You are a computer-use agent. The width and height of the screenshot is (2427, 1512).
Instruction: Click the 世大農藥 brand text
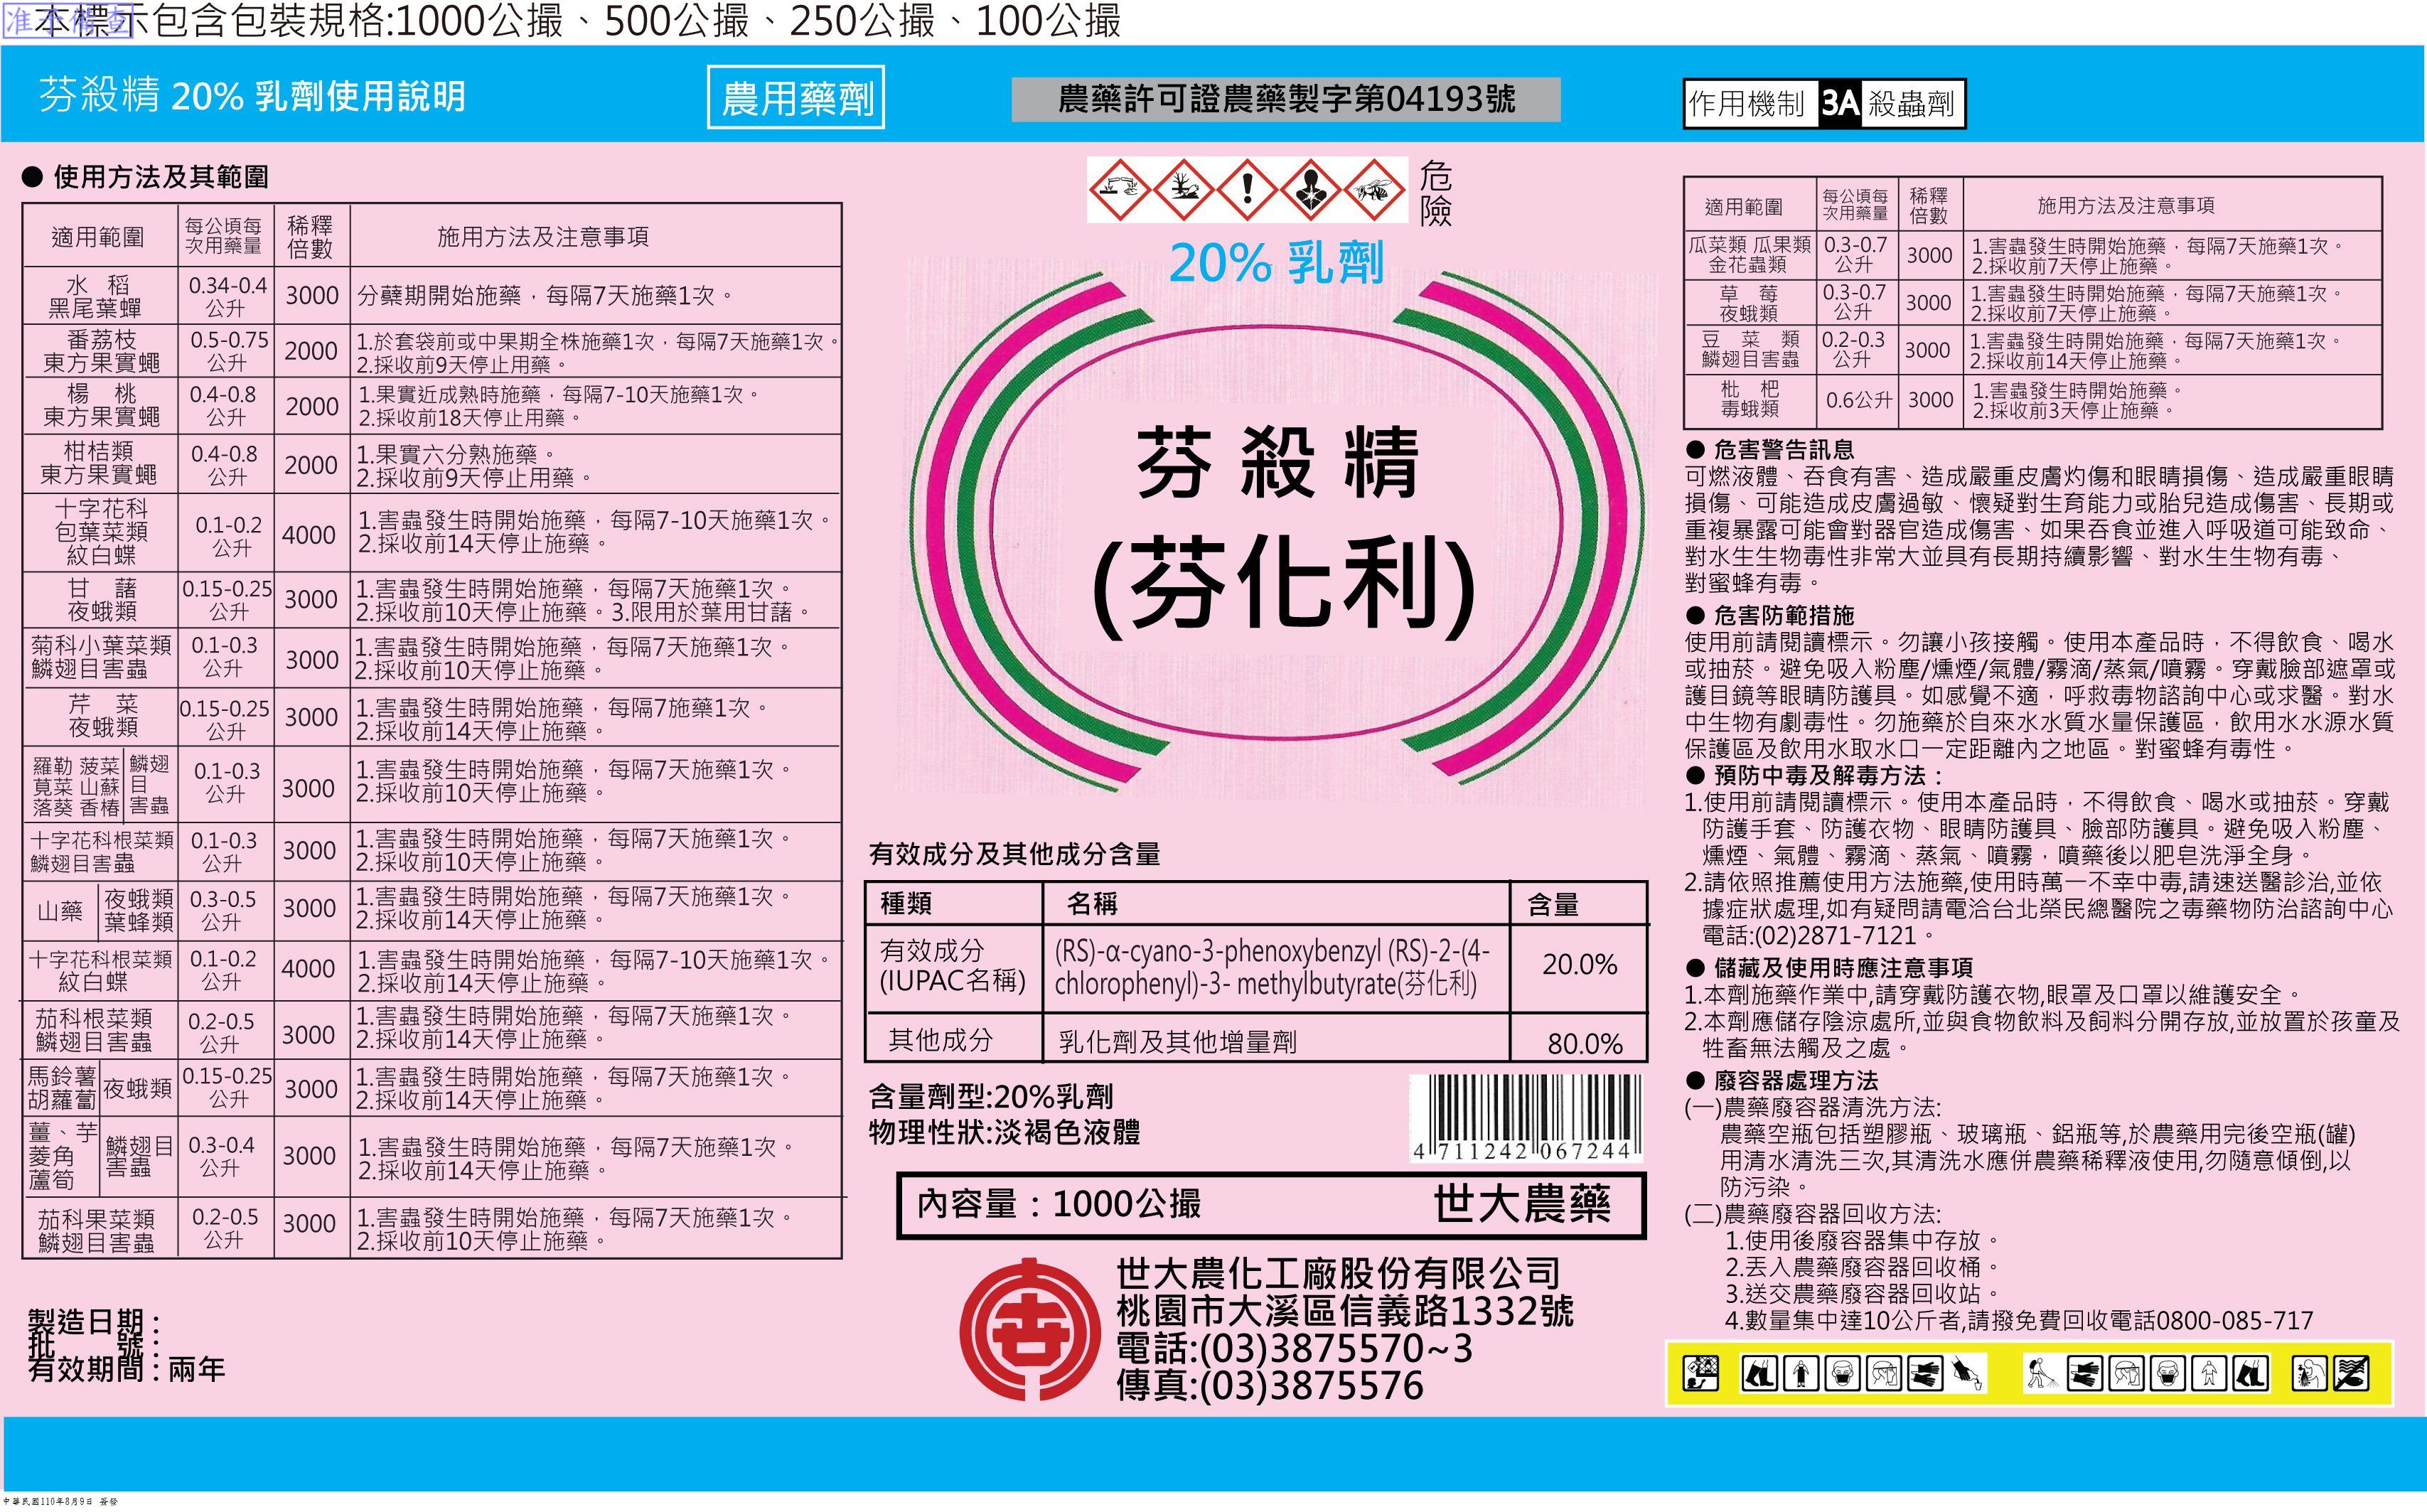[1522, 1204]
